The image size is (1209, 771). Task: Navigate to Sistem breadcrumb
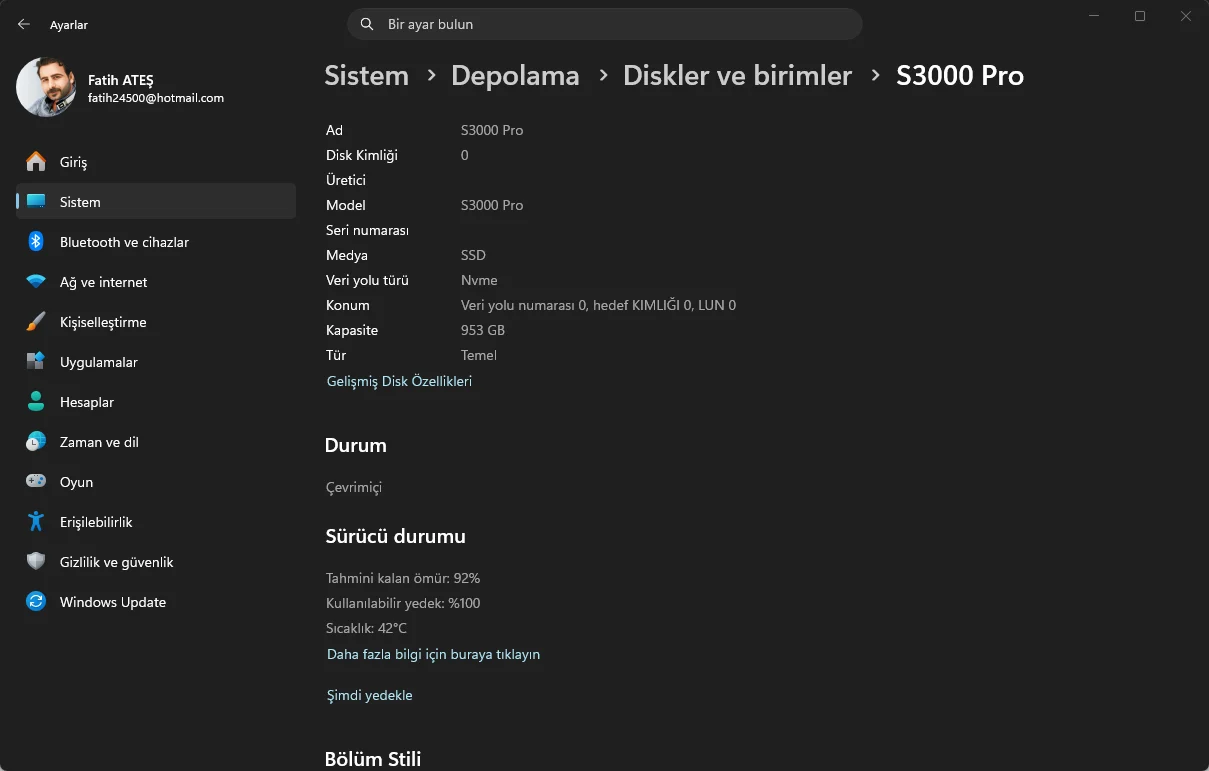point(366,76)
